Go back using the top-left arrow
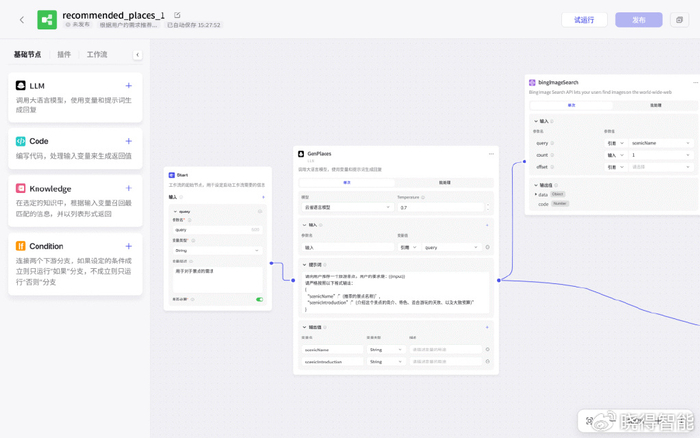Image resolution: width=700 pixels, height=438 pixels. coord(20,19)
